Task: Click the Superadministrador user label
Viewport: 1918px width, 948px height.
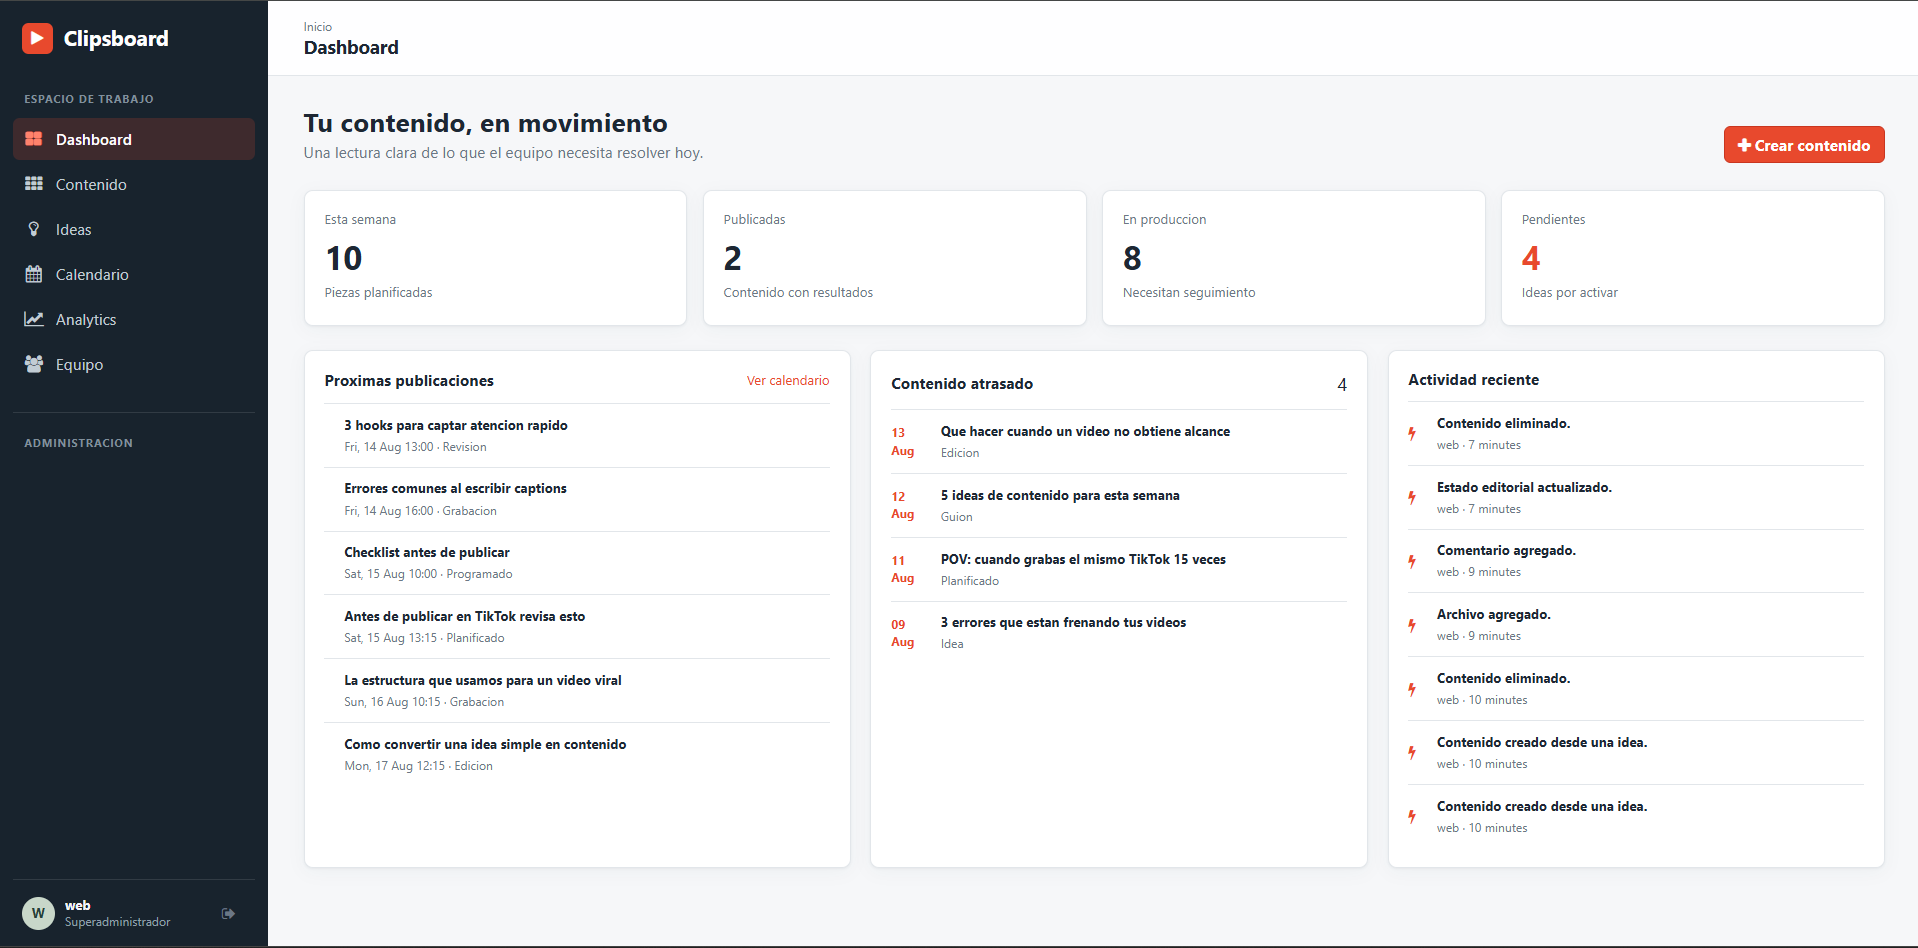Action: pos(117,922)
